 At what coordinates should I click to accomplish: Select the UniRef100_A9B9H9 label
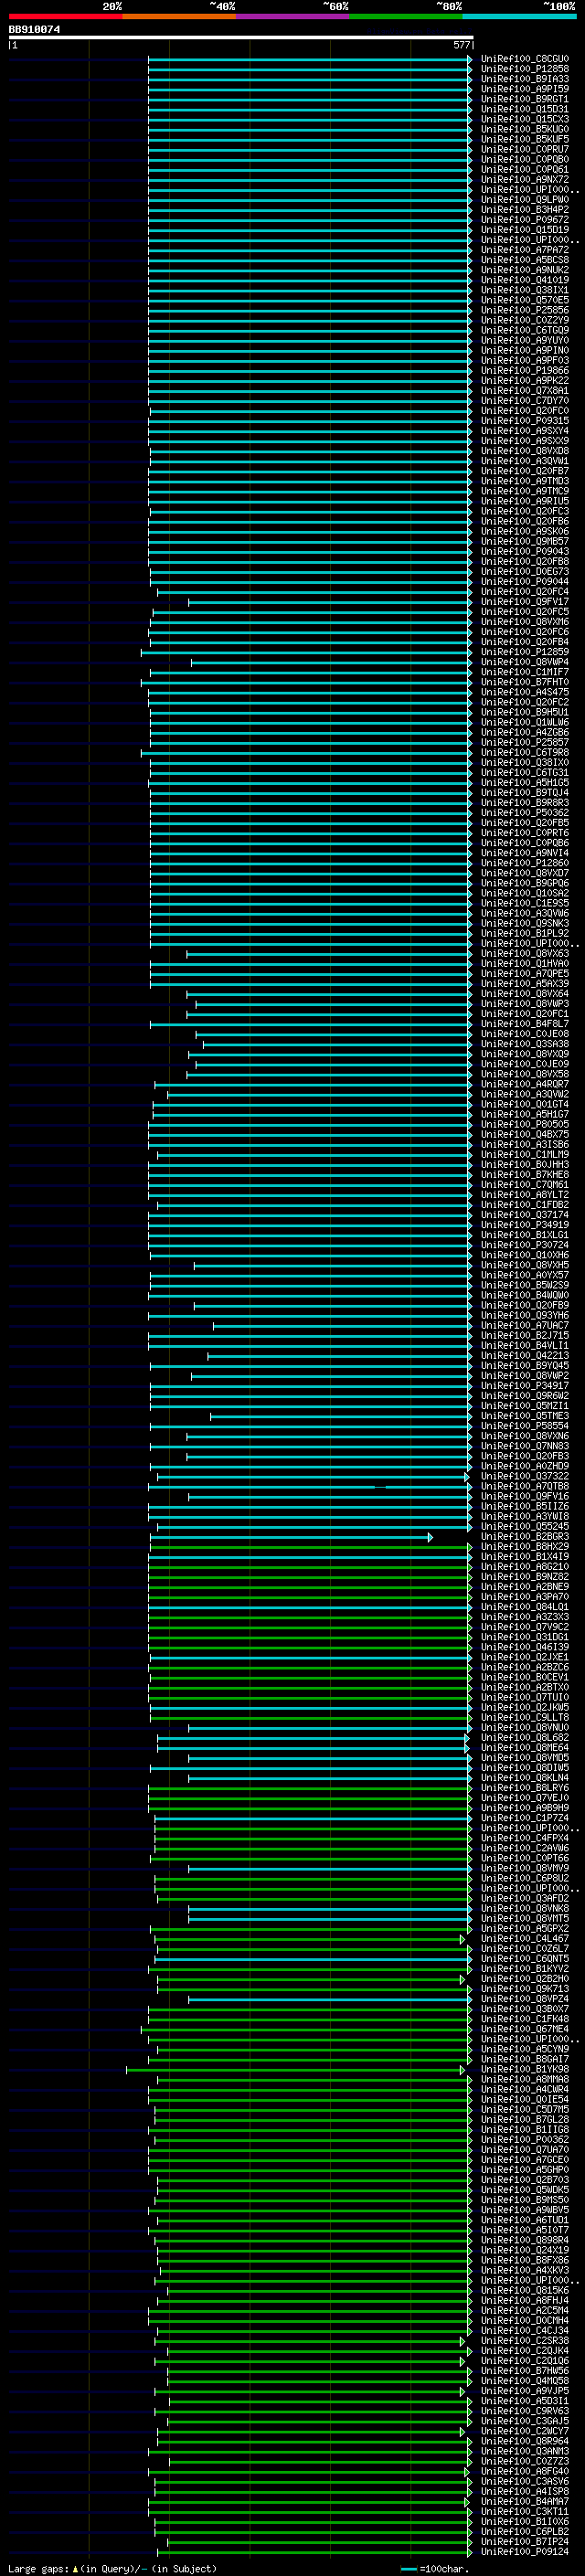click(524, 1808)
